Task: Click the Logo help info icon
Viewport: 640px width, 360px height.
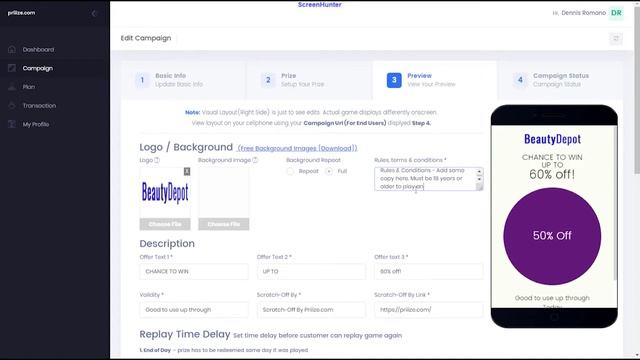Action: (x=157, y=160)
